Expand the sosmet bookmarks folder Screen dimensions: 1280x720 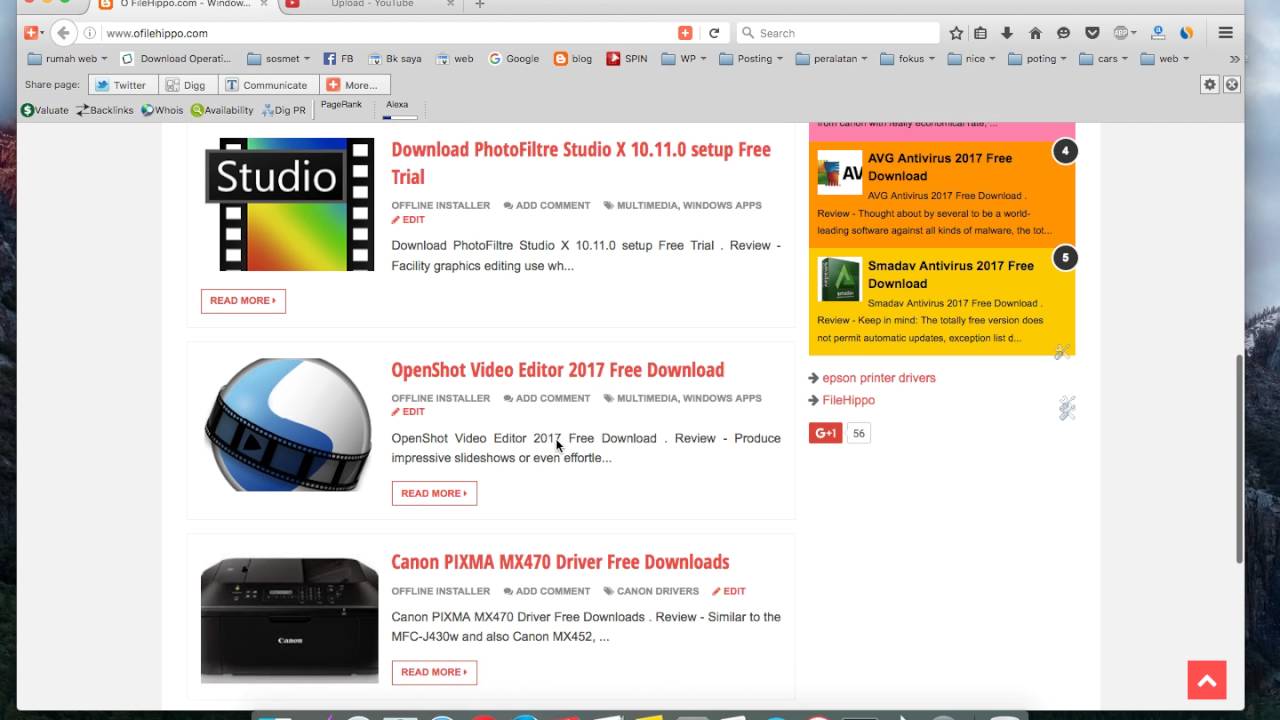point(279,59)
